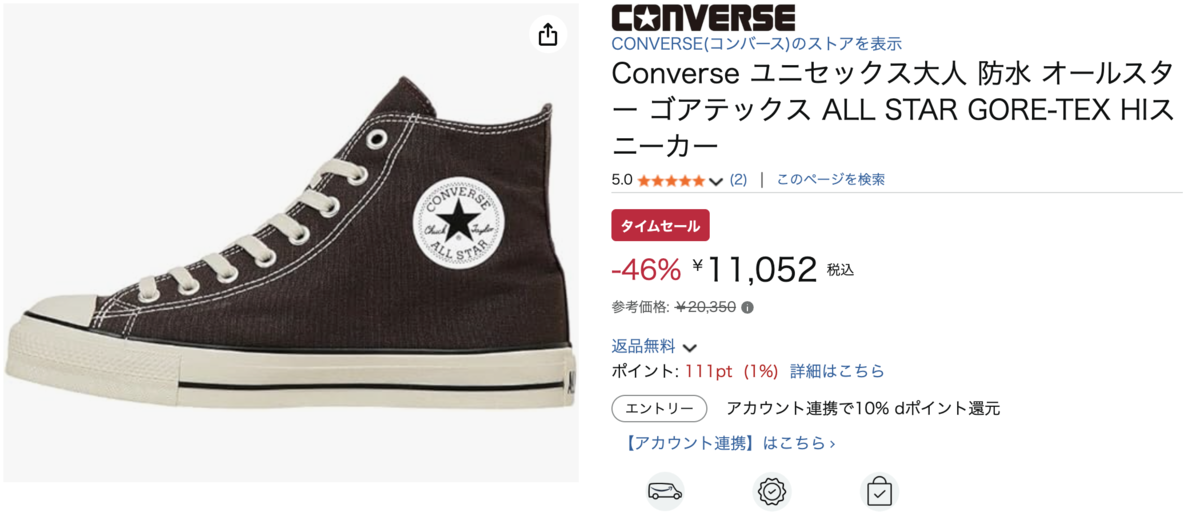Click the 5.0 rating number
1200x512 pixels.
(x=621, y=180)
